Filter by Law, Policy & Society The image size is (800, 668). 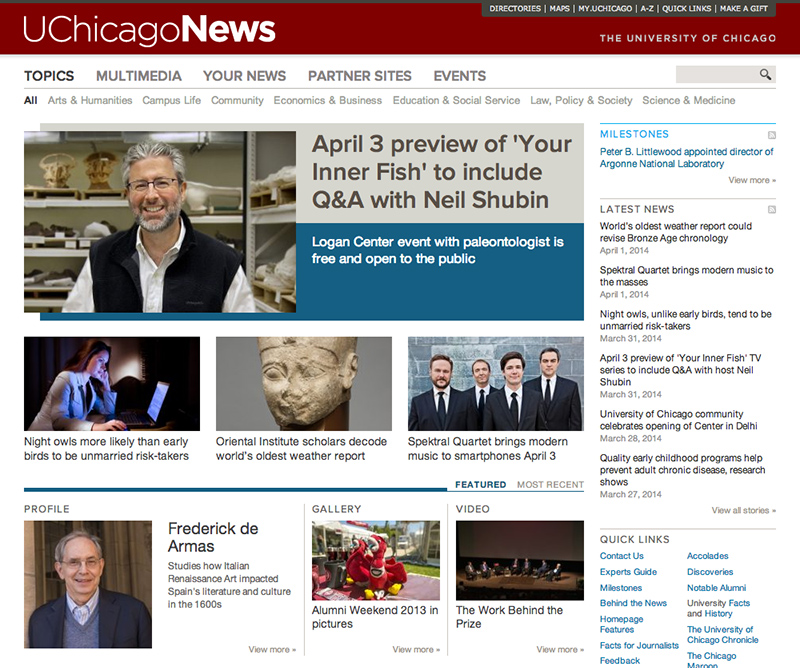click(x=581, y=101)
